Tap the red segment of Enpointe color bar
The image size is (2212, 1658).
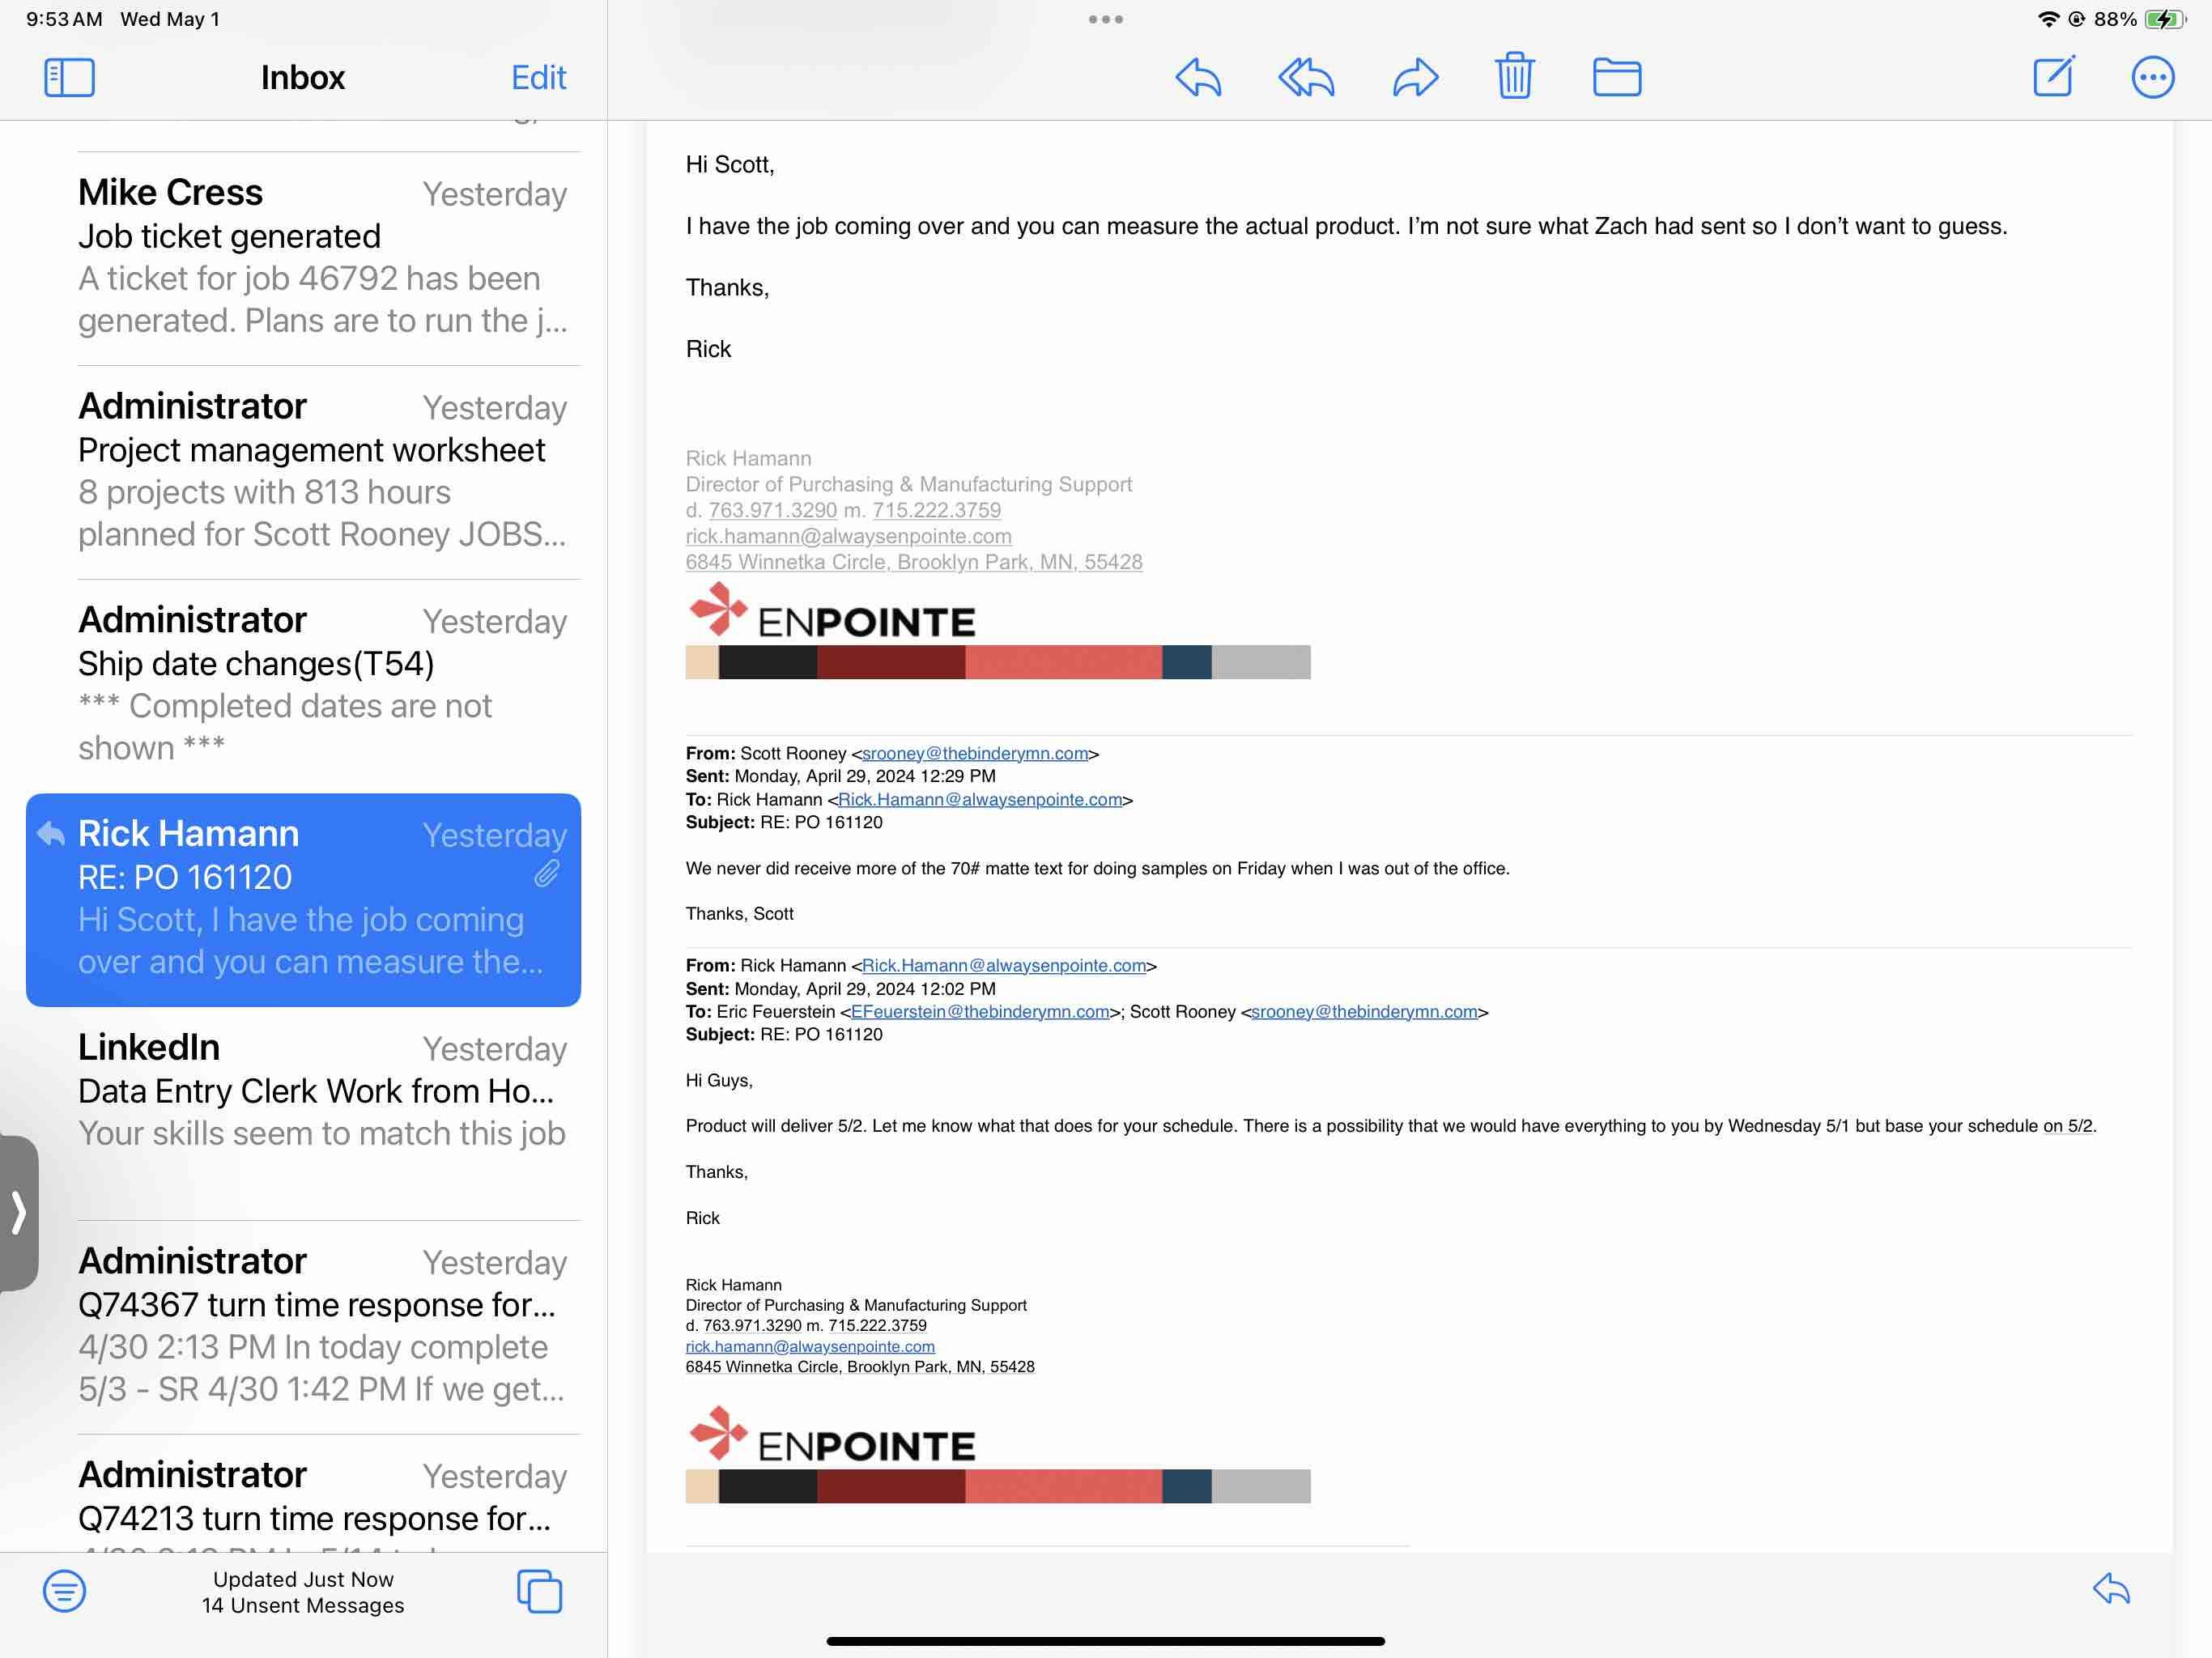pos(1062,662)
